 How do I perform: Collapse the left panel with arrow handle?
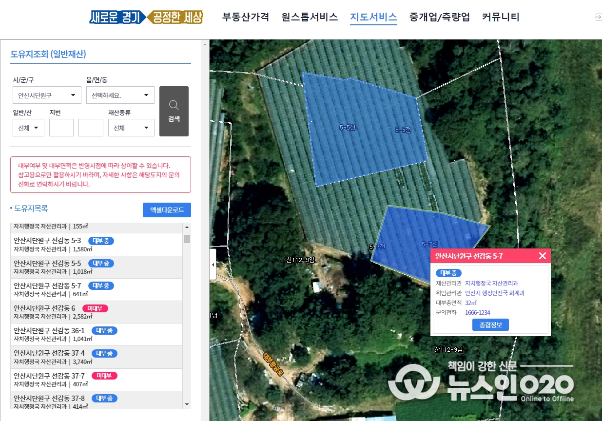213,264
